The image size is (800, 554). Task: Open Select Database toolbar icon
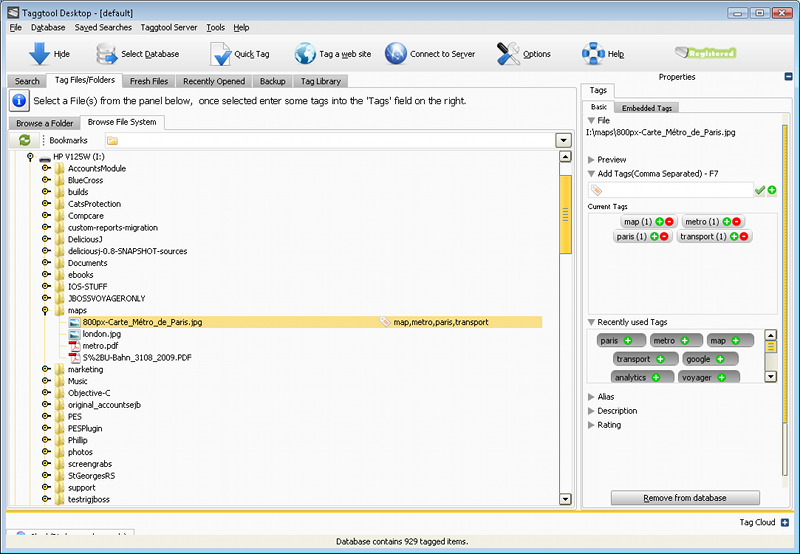[x=107, y=54]
